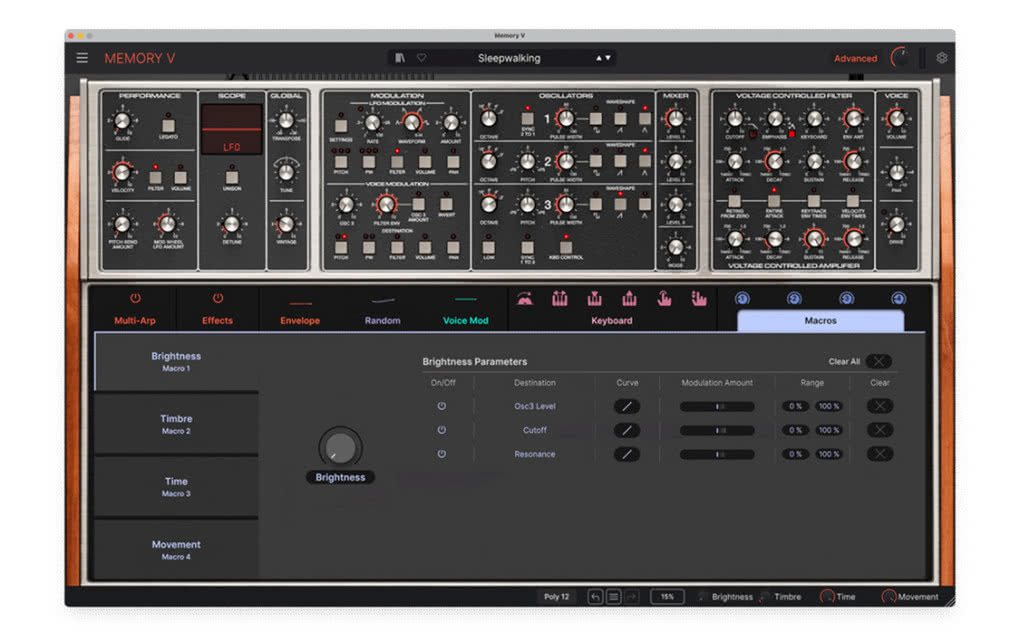Open the edit history list icon
The image size is (1020, 641).
[x=613, y=597]
